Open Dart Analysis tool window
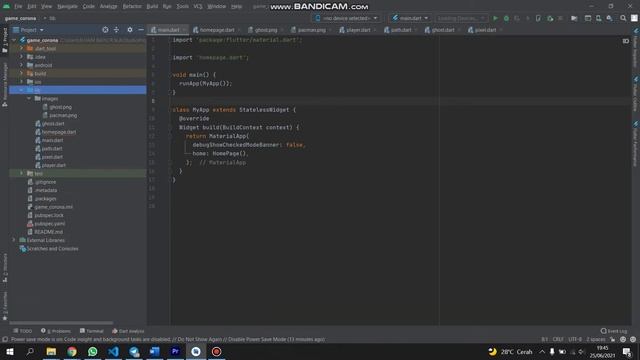Viewport: 640px width, 360px height. tap(128, 331)
